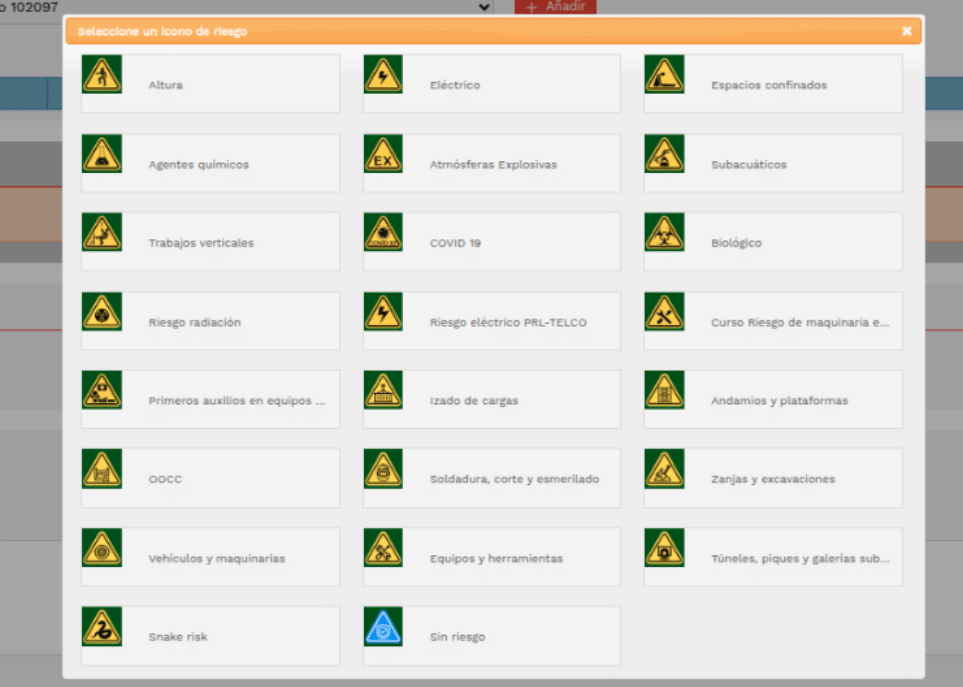Select the Subacuáticos risk icon

tap(664, 154)
